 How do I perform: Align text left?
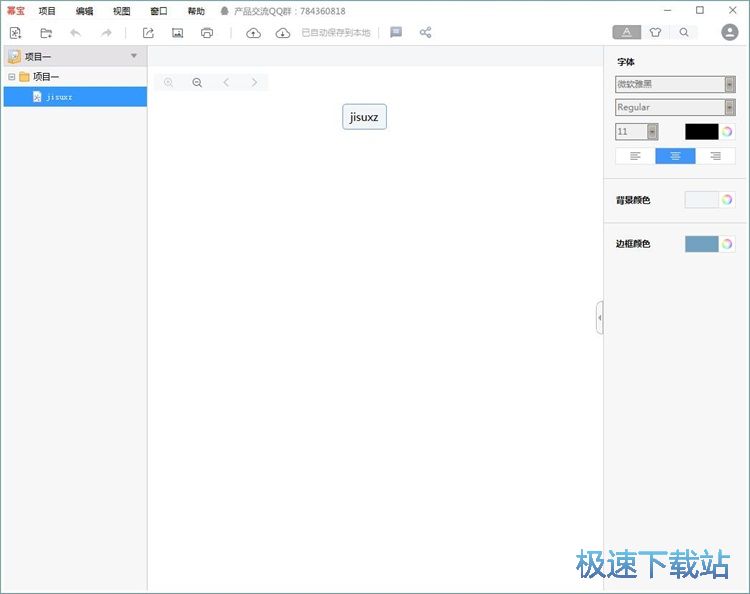pyautogui.click(x=635, y=156)
